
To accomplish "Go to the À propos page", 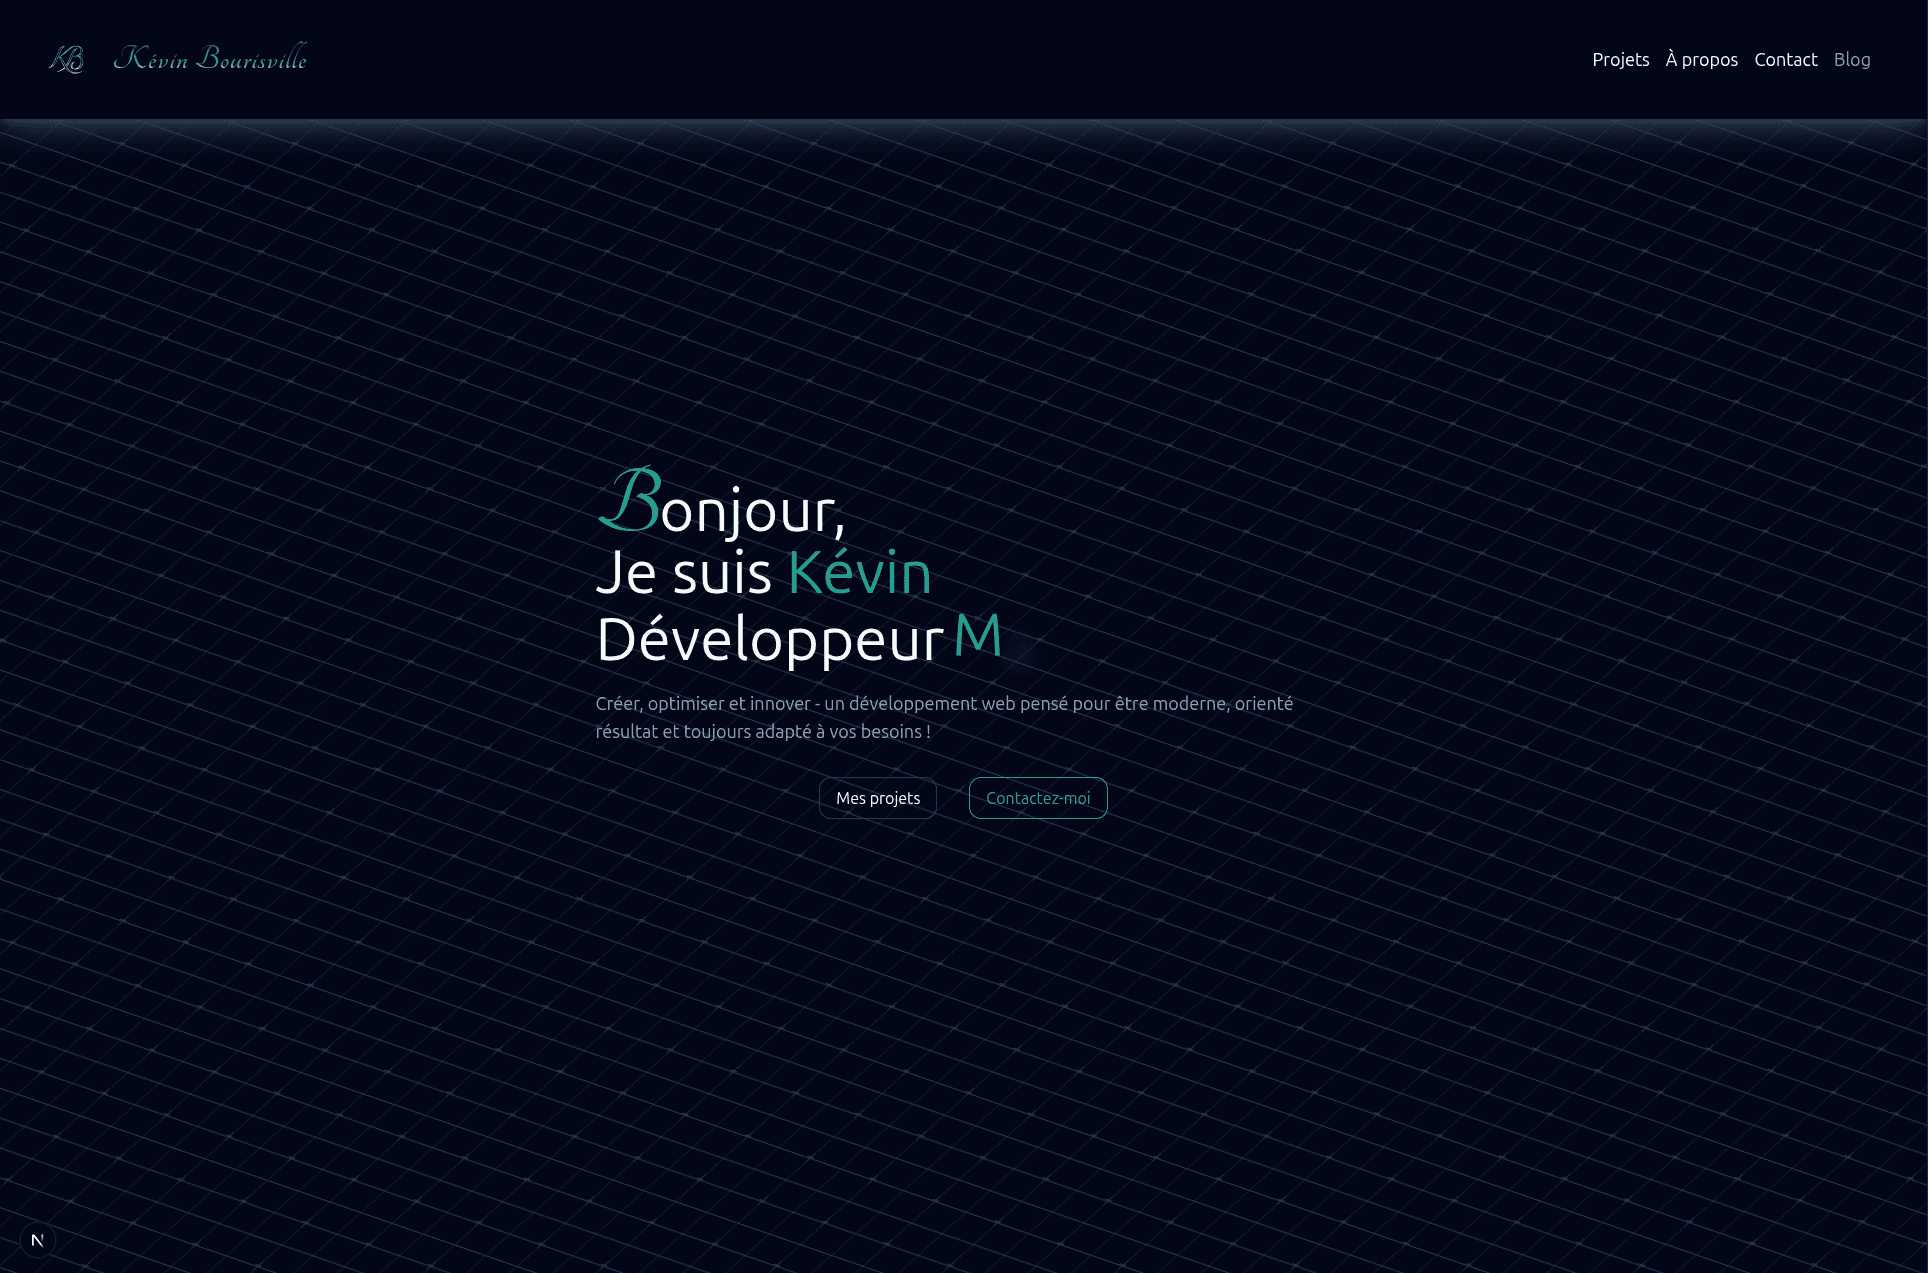I will 1701,59.
